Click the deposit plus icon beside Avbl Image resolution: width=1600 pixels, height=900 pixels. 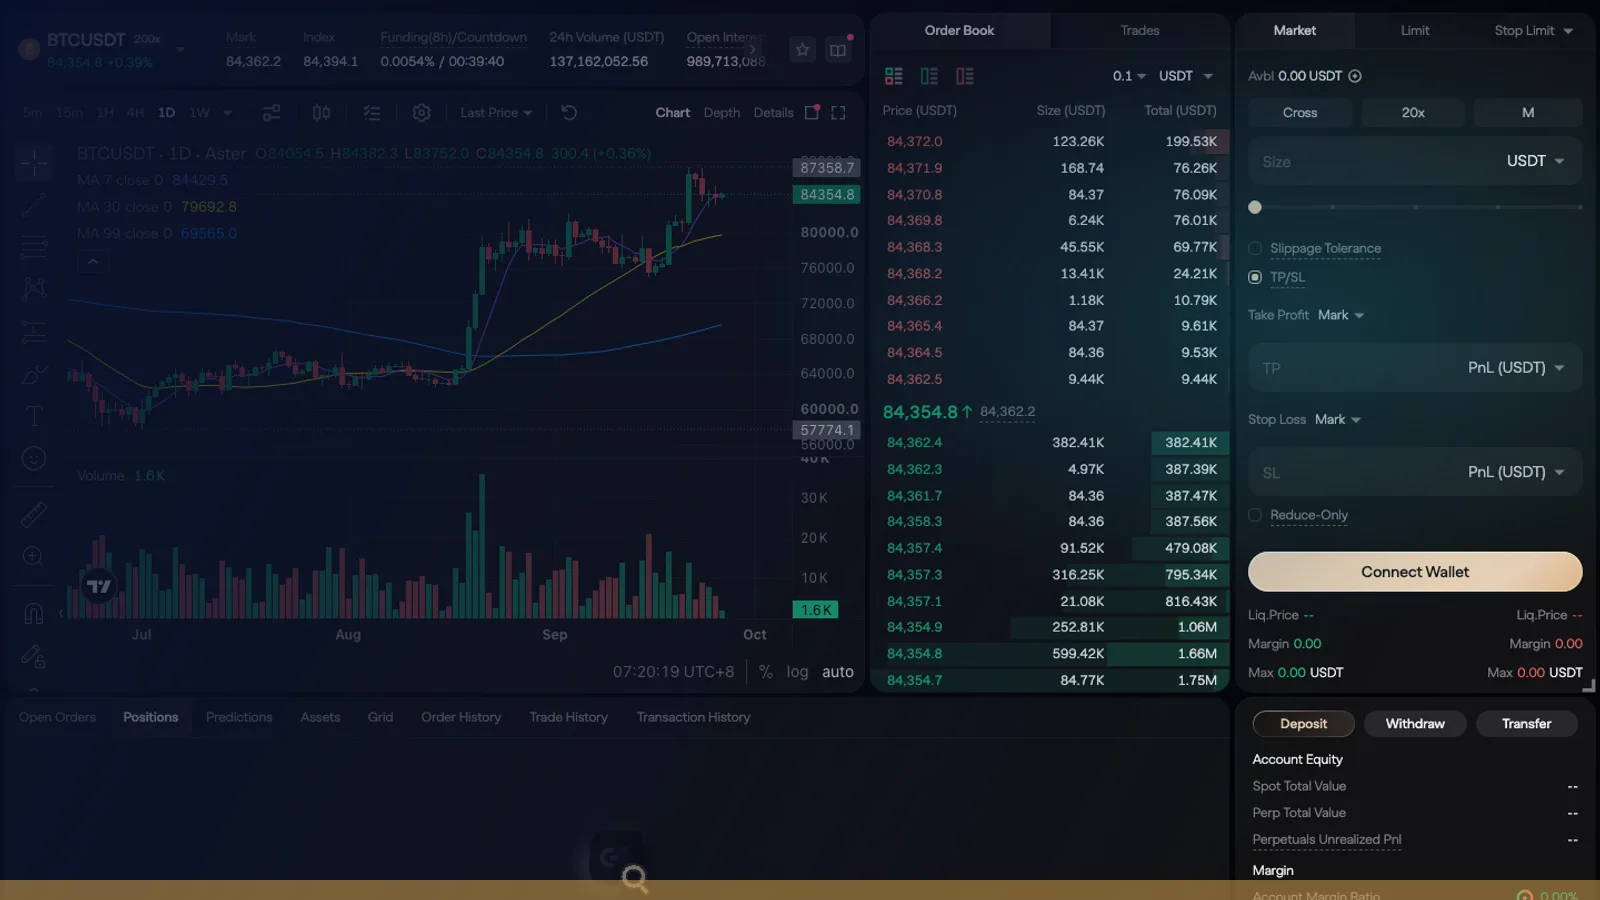1355,76
